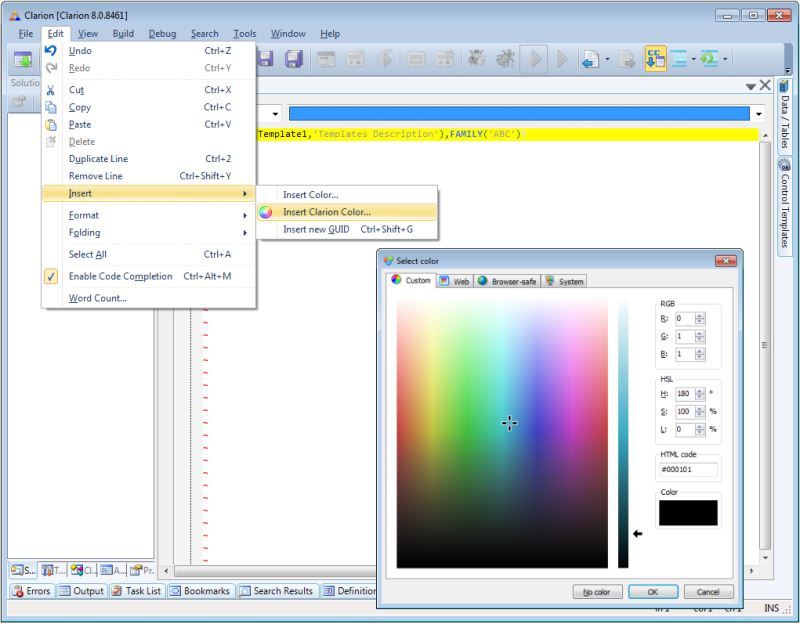Click the Paste clipboard icon

[51, 124]
